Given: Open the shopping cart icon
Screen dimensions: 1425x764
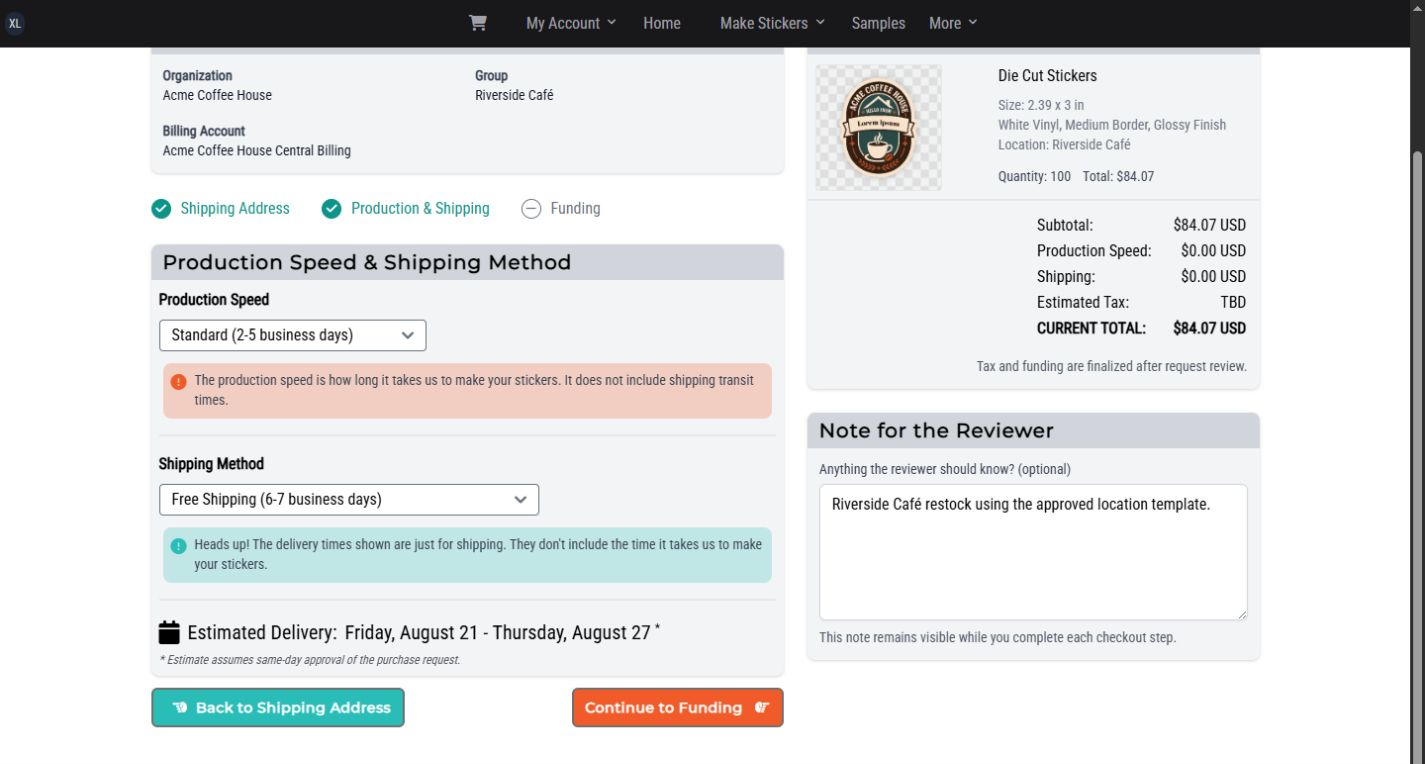Looking at the screenshot, I should pos(478,23).
